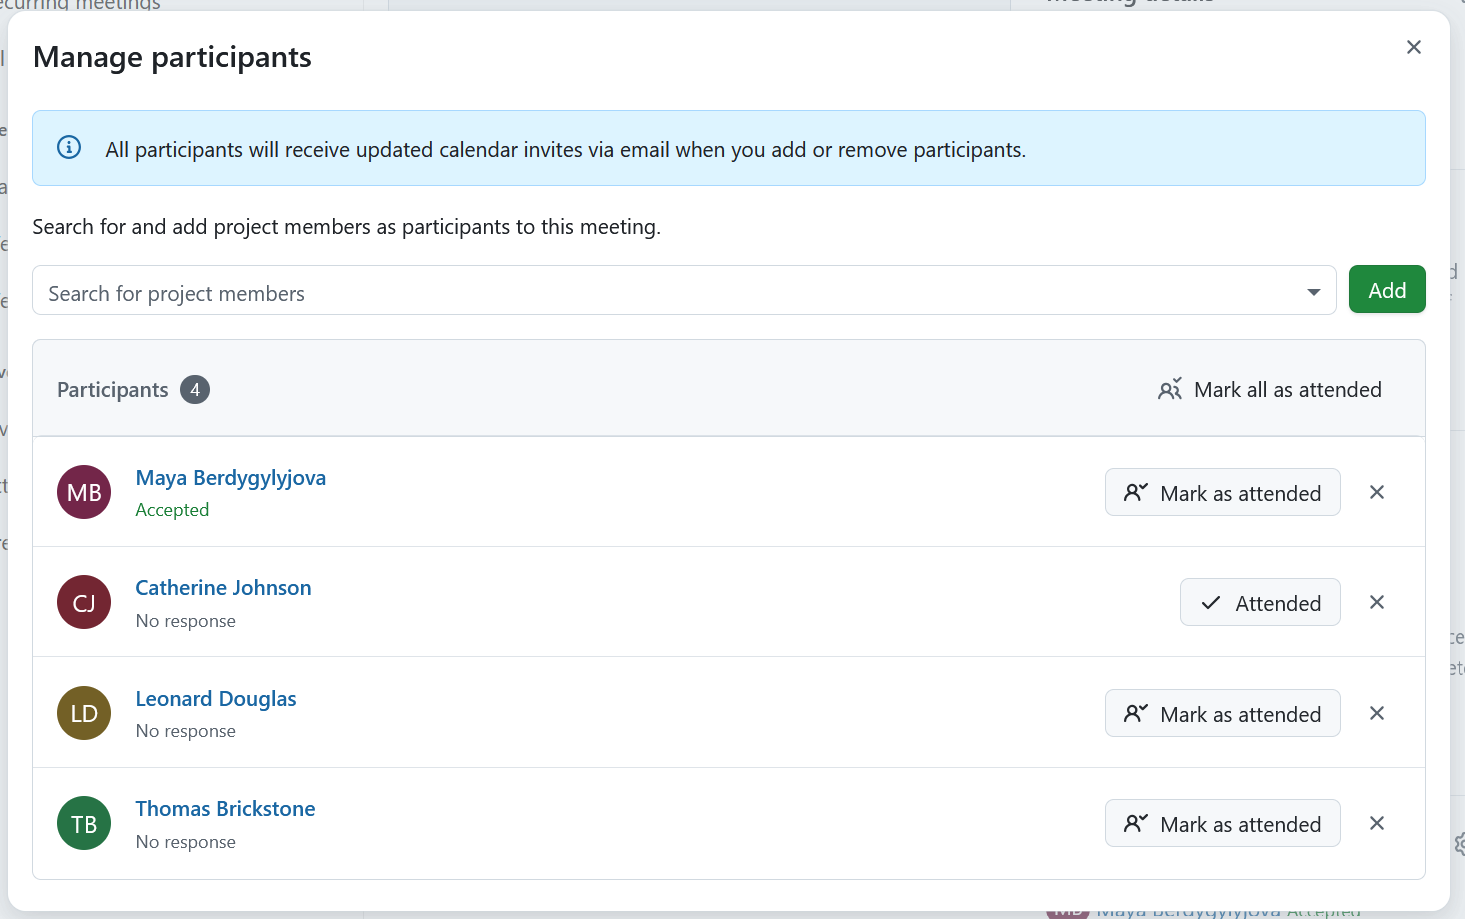
Task: Close the Manage participants dialog
Action: point(1413,47)
